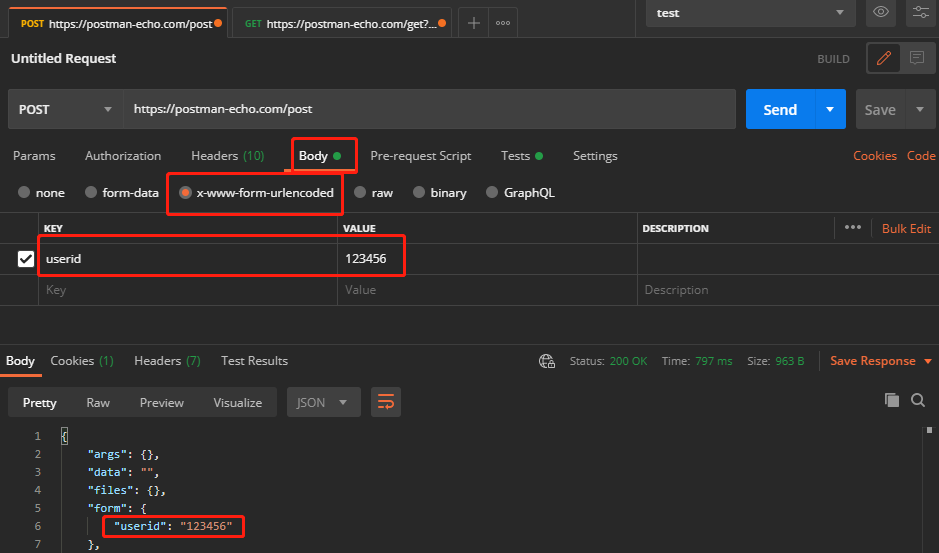Switch to the POST postman-echo.com/post tab

[x=118, y=24]
